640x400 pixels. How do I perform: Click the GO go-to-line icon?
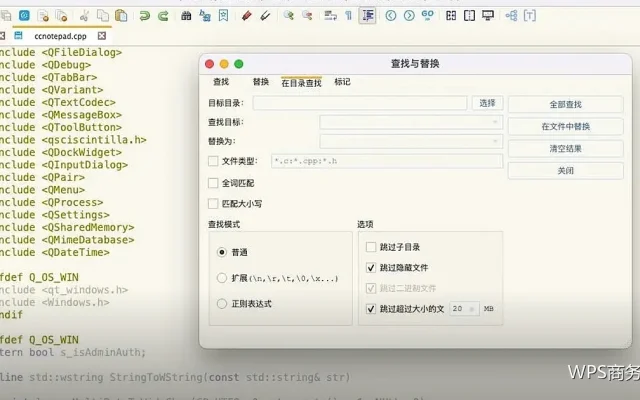click(427, 16)
